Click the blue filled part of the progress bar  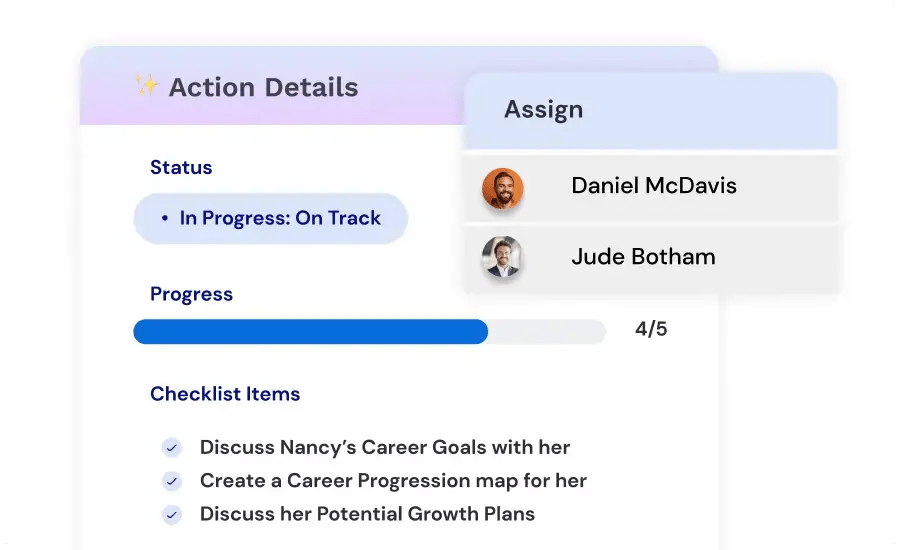point(311,332)
